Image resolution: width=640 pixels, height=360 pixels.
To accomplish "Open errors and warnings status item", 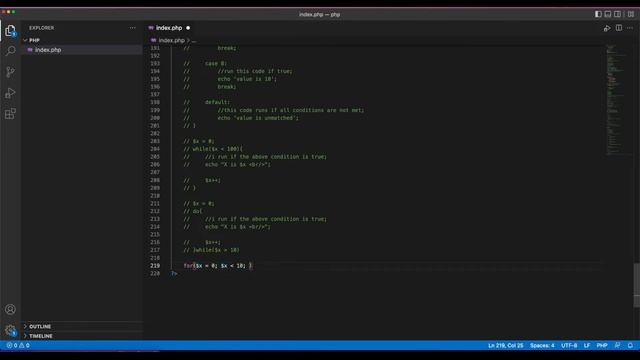I will (18, 345).
